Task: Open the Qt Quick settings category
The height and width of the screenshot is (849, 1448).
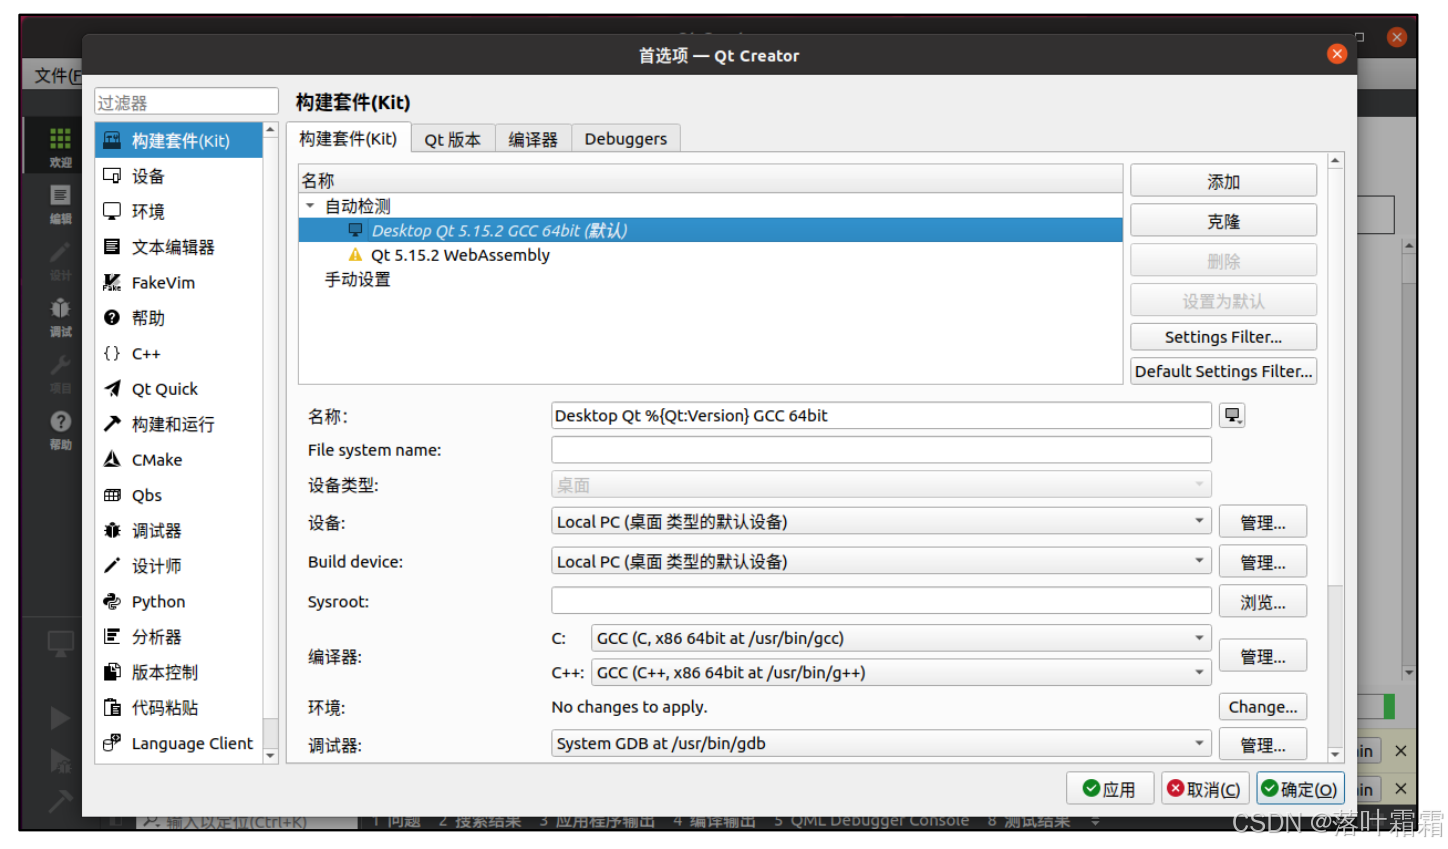Action: click(179, 389)
